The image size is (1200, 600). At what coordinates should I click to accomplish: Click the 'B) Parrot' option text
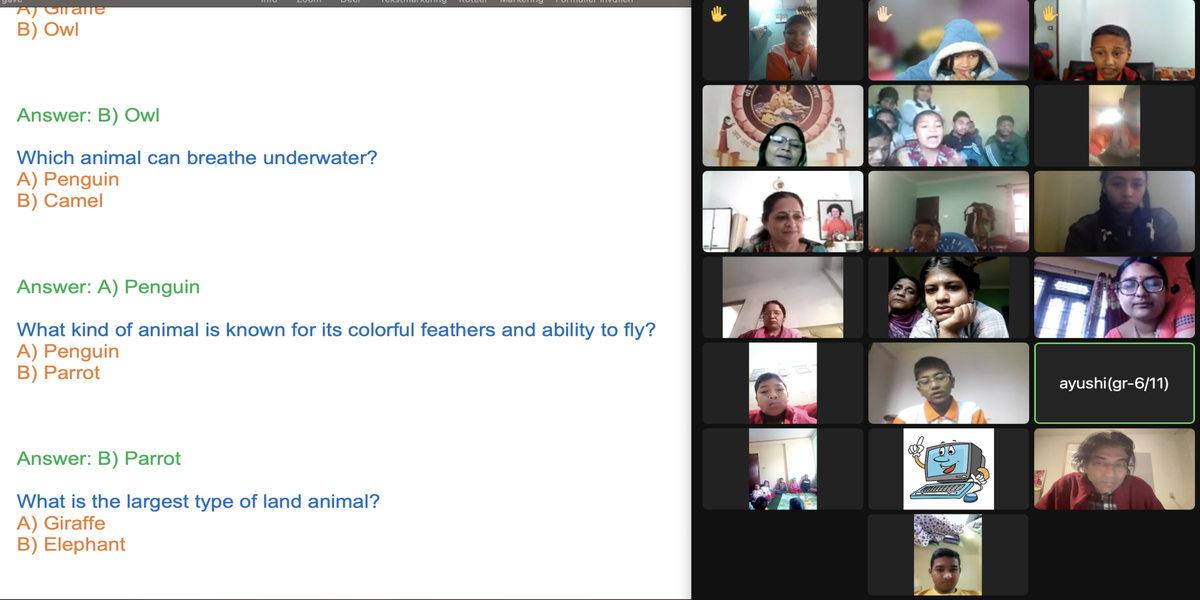point(59,373)
